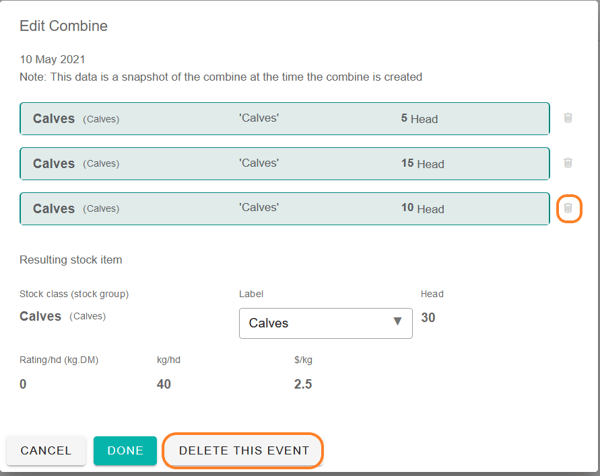Select the Calves row with 10 Head
The height and width of the screenshot is (476, 600).
(284, 208)
